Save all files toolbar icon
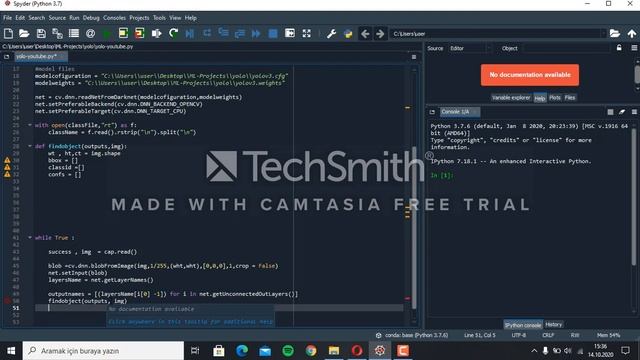The image size is (640, 360). pyautogui.click(x=57, y=33)
